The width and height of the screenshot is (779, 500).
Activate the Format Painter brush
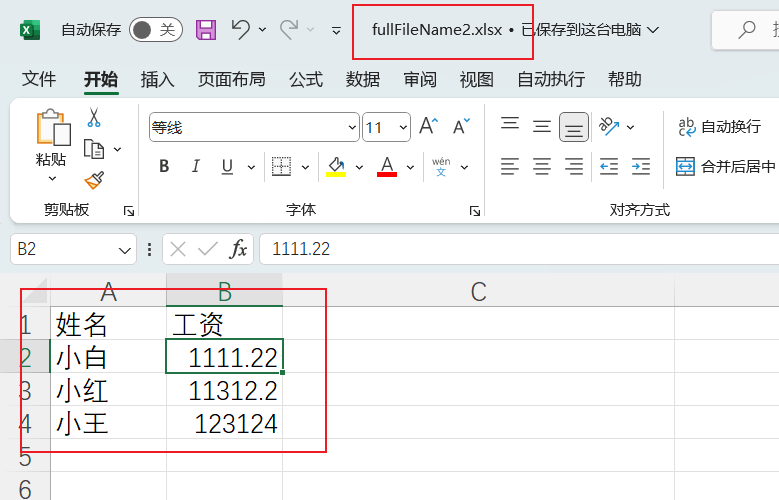pos(94,180)
